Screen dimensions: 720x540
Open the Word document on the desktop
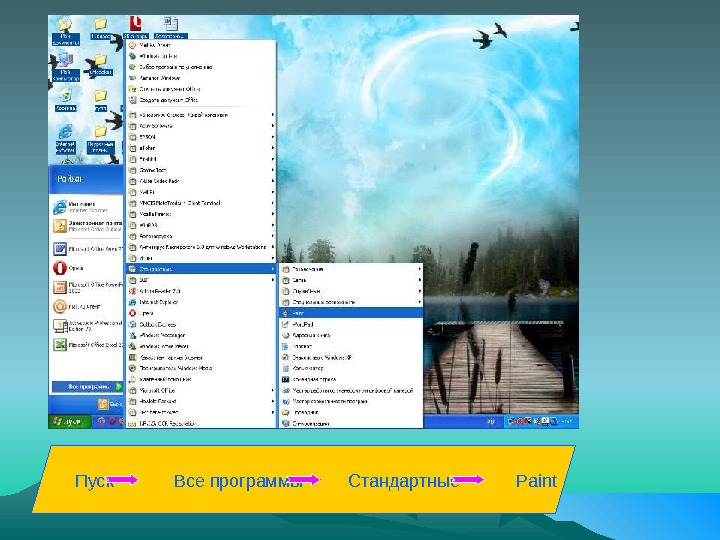point(170,28)
